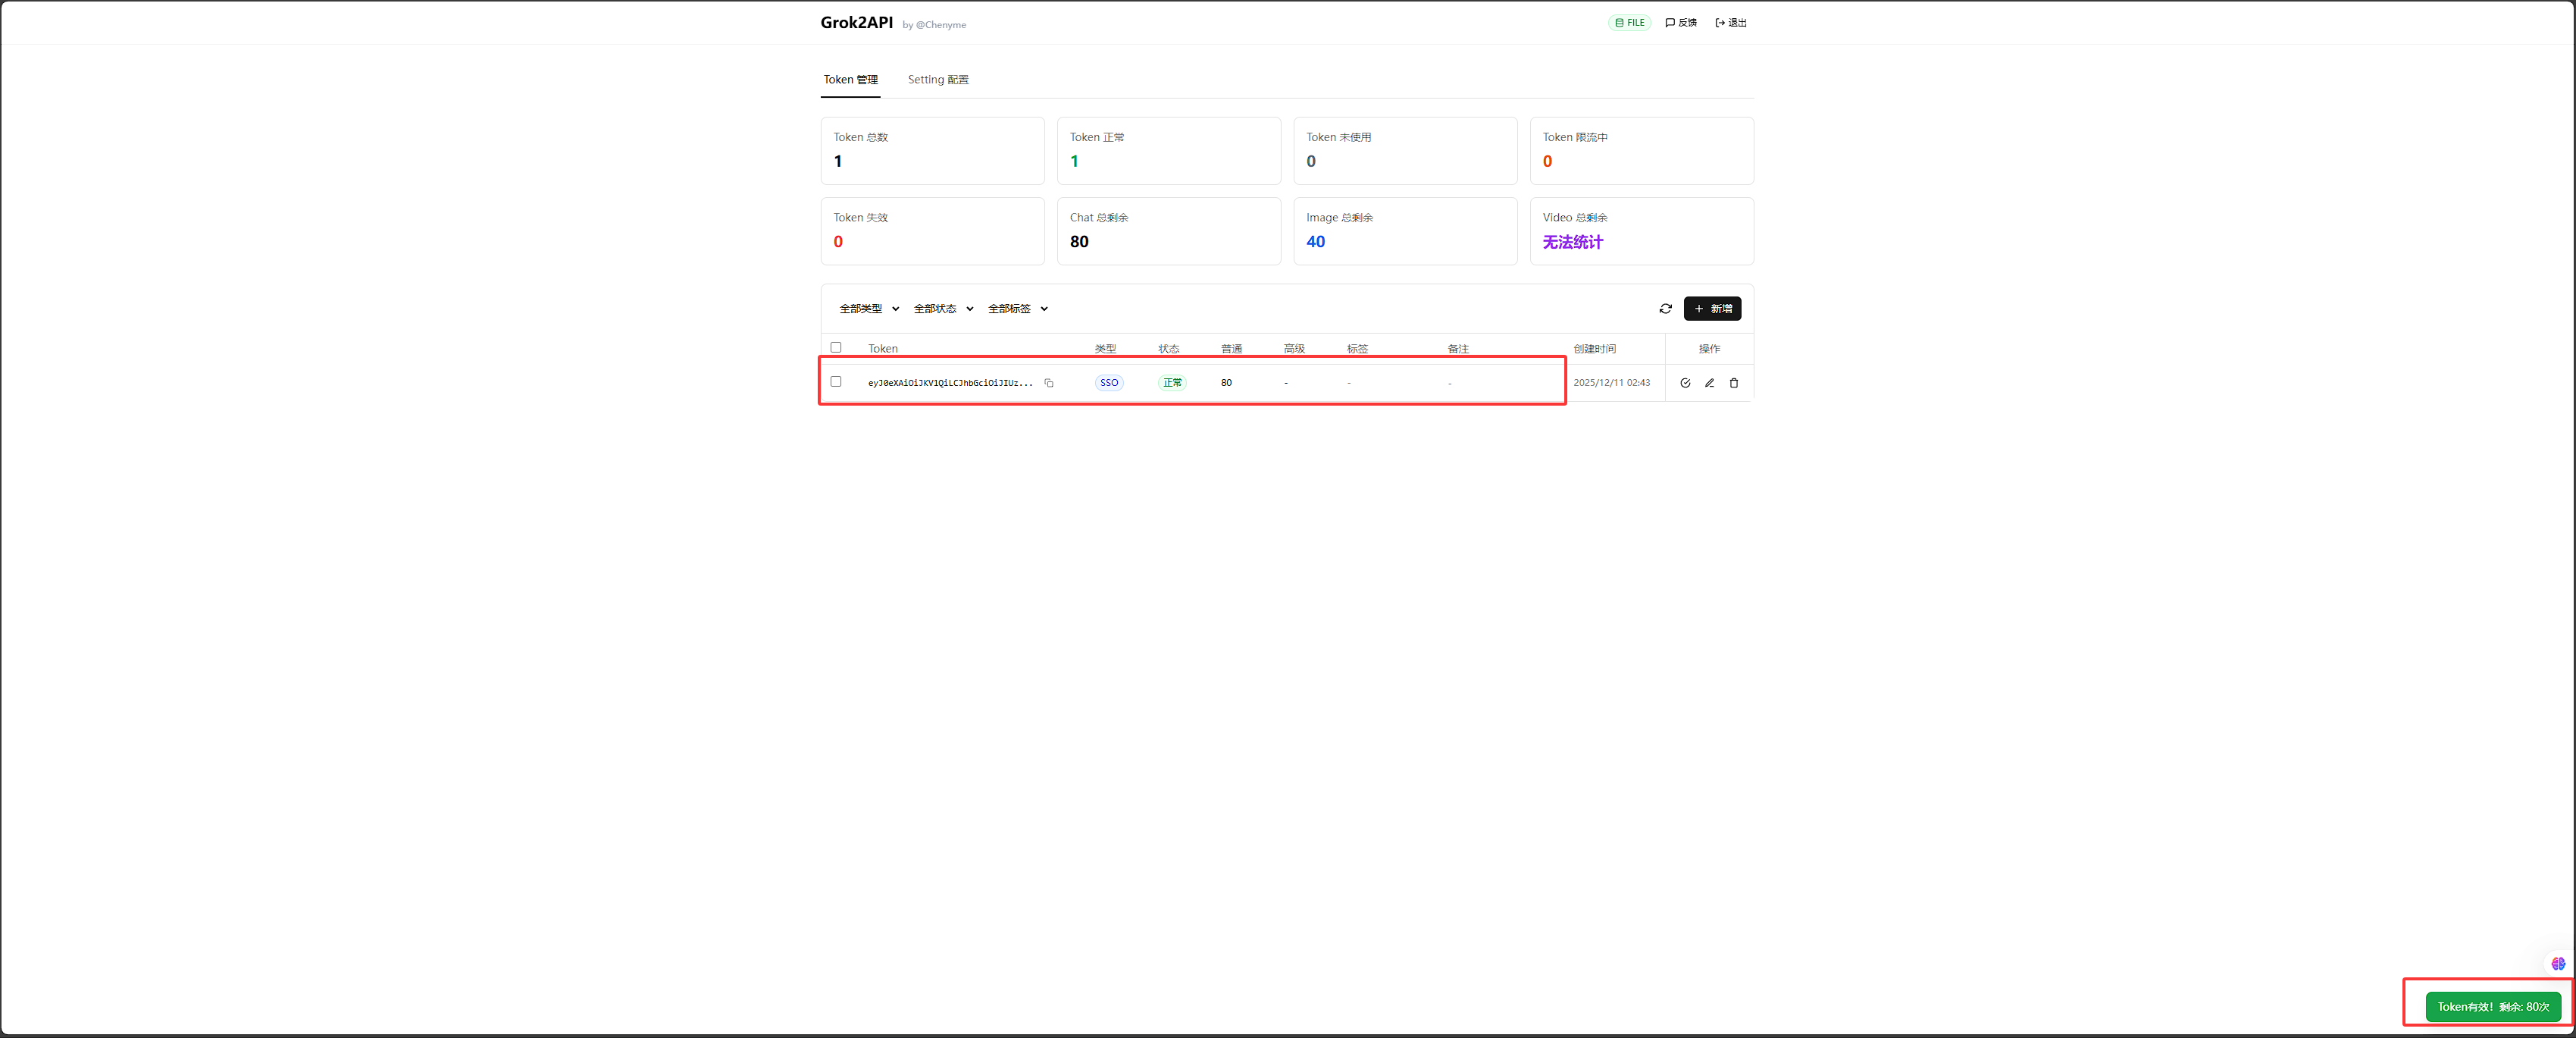Click the 反馈 feedback link
This screenshot has height=1038, width=2576.
(x=1681, y=23)
